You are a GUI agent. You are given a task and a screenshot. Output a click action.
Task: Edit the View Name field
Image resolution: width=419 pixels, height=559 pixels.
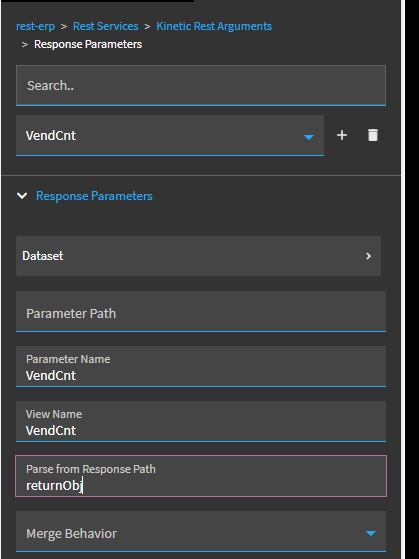click(x=201, y=421)
